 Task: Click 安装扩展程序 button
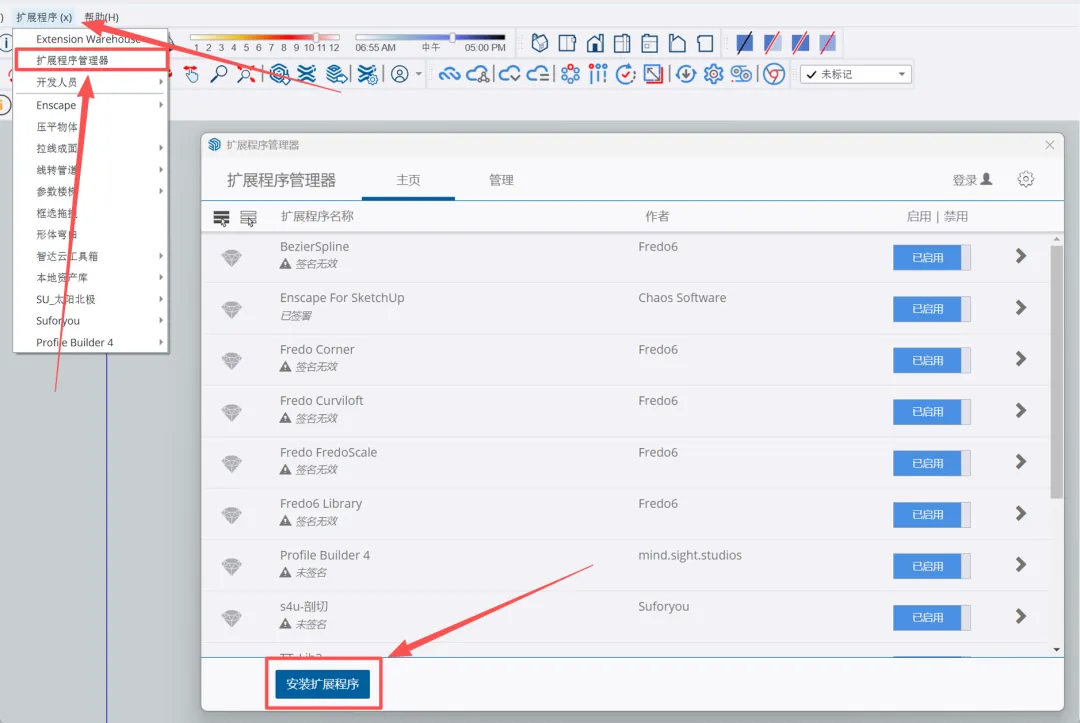tap(322, 684)
